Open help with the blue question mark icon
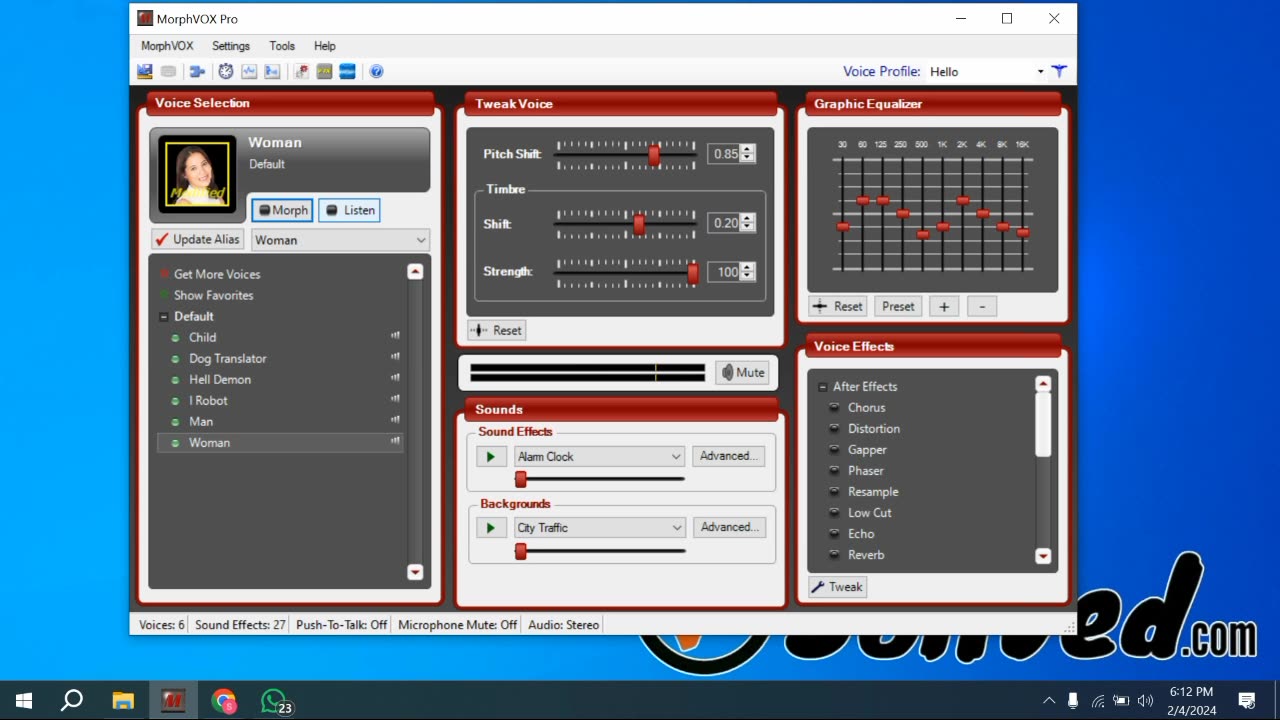This screenshot has height=720, width=1280. [x=376, y=71]
